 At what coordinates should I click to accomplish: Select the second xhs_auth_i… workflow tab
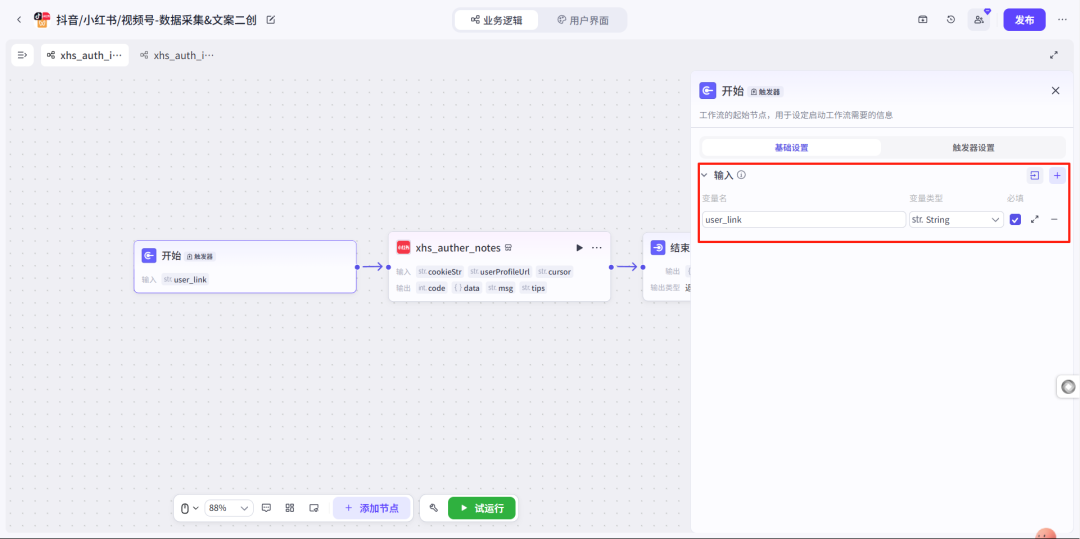pyautogui.click(x=177, y=55)
